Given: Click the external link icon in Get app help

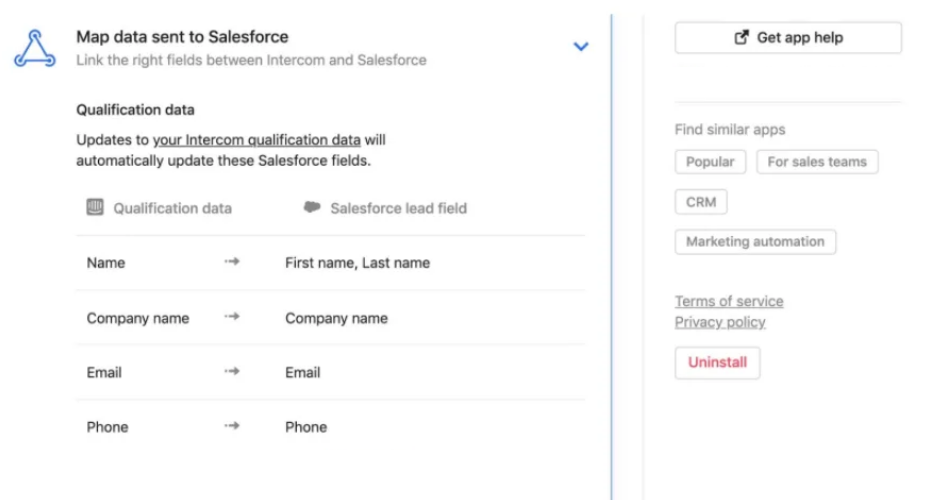Looking at the screenshot, I should (x=741, y=37).
